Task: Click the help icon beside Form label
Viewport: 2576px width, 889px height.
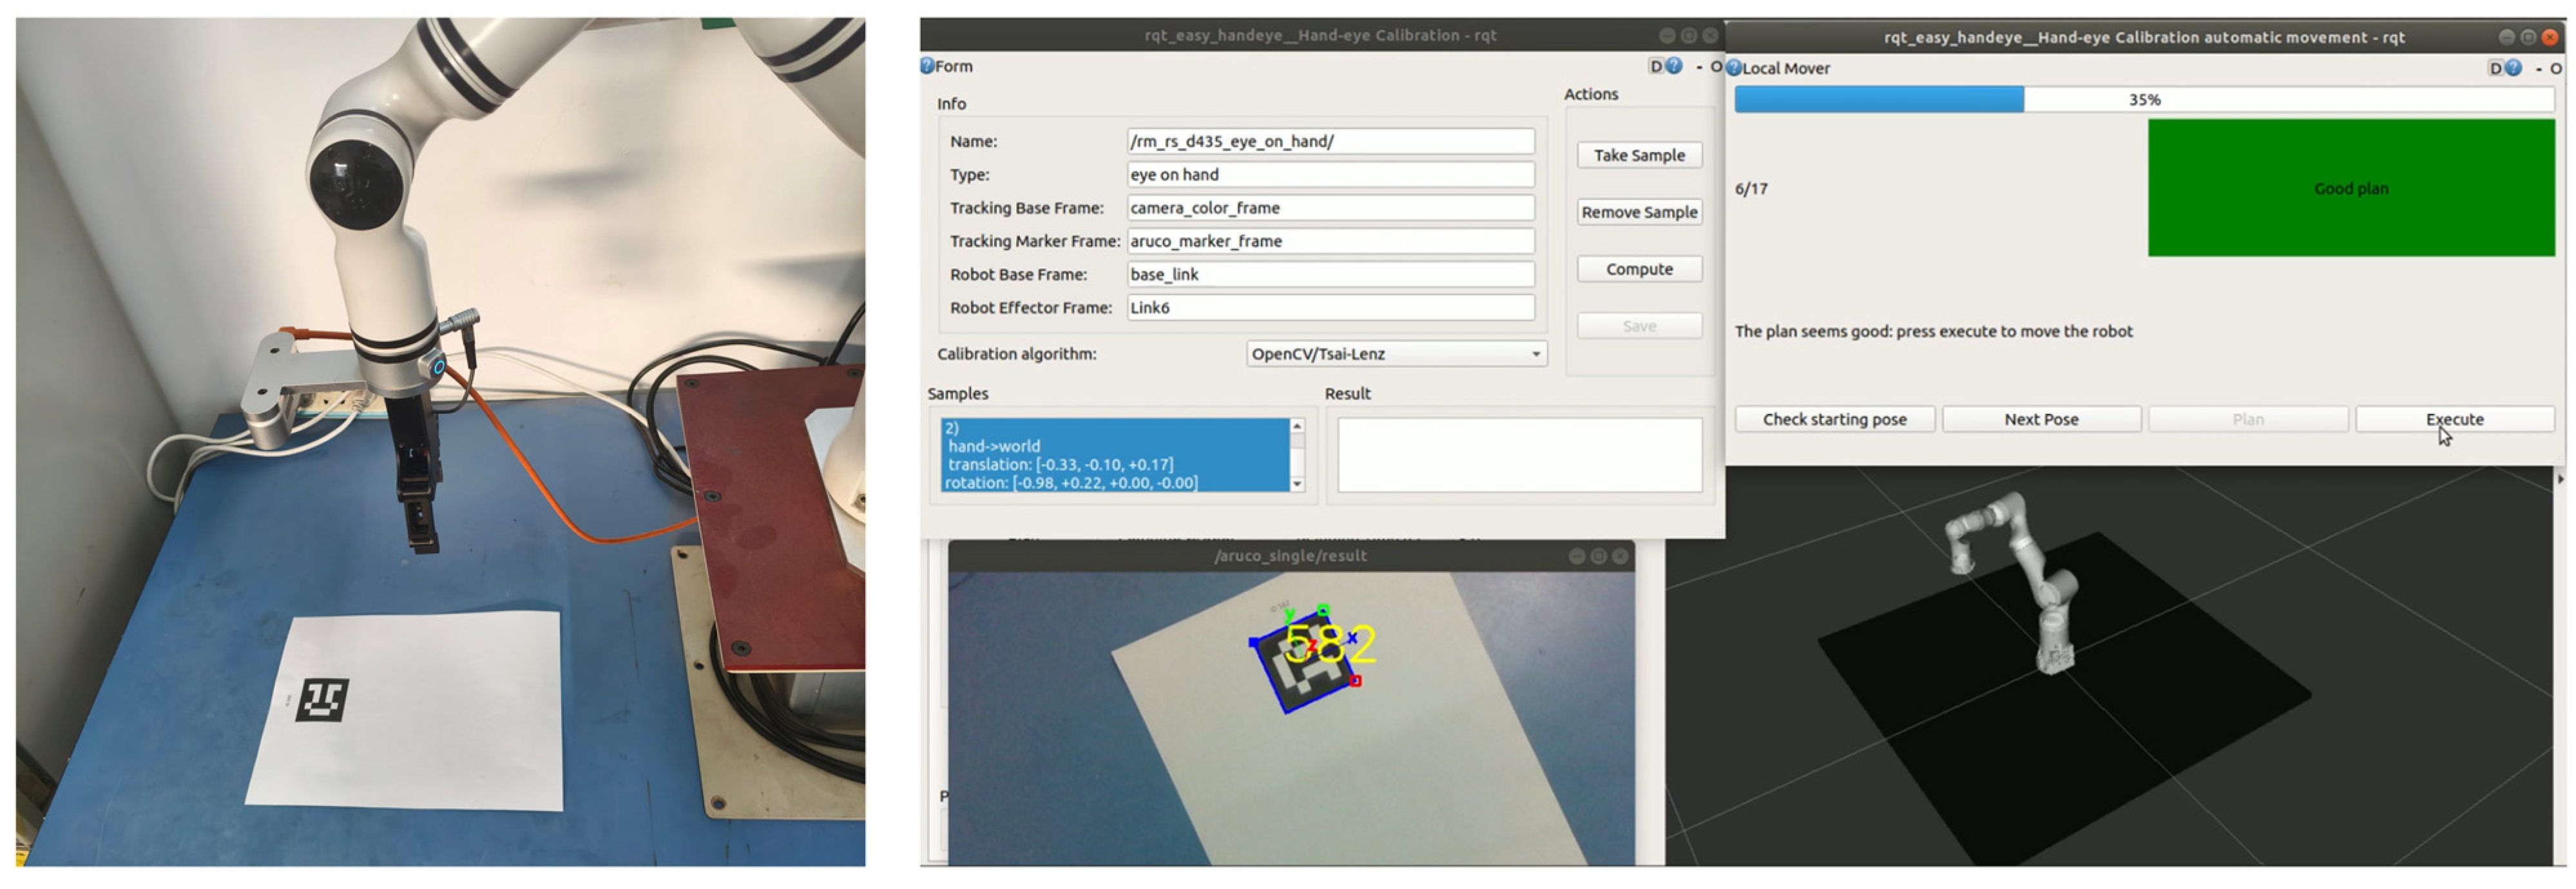Action: tap(927, 66)
